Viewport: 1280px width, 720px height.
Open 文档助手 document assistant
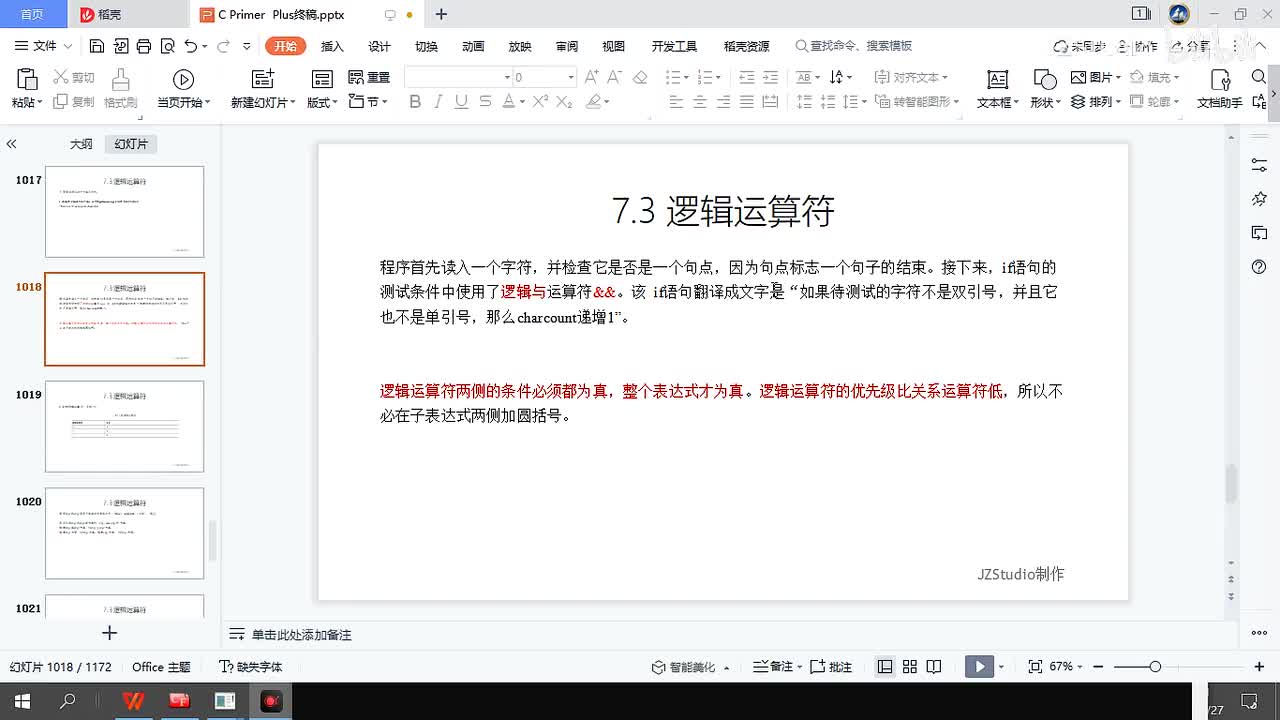(x=1220, y=90)
